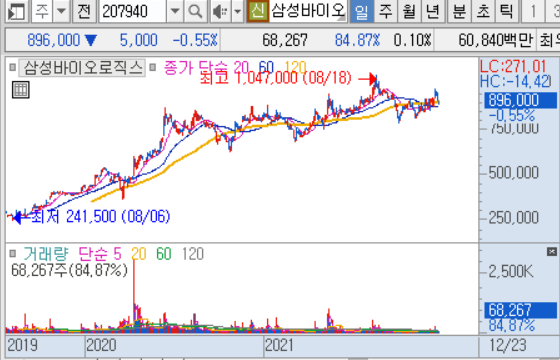The height and width of the screenshot is (360, 560).
Task: Click the 84.87% value in info bar
Action: click(x=358, y=40)
